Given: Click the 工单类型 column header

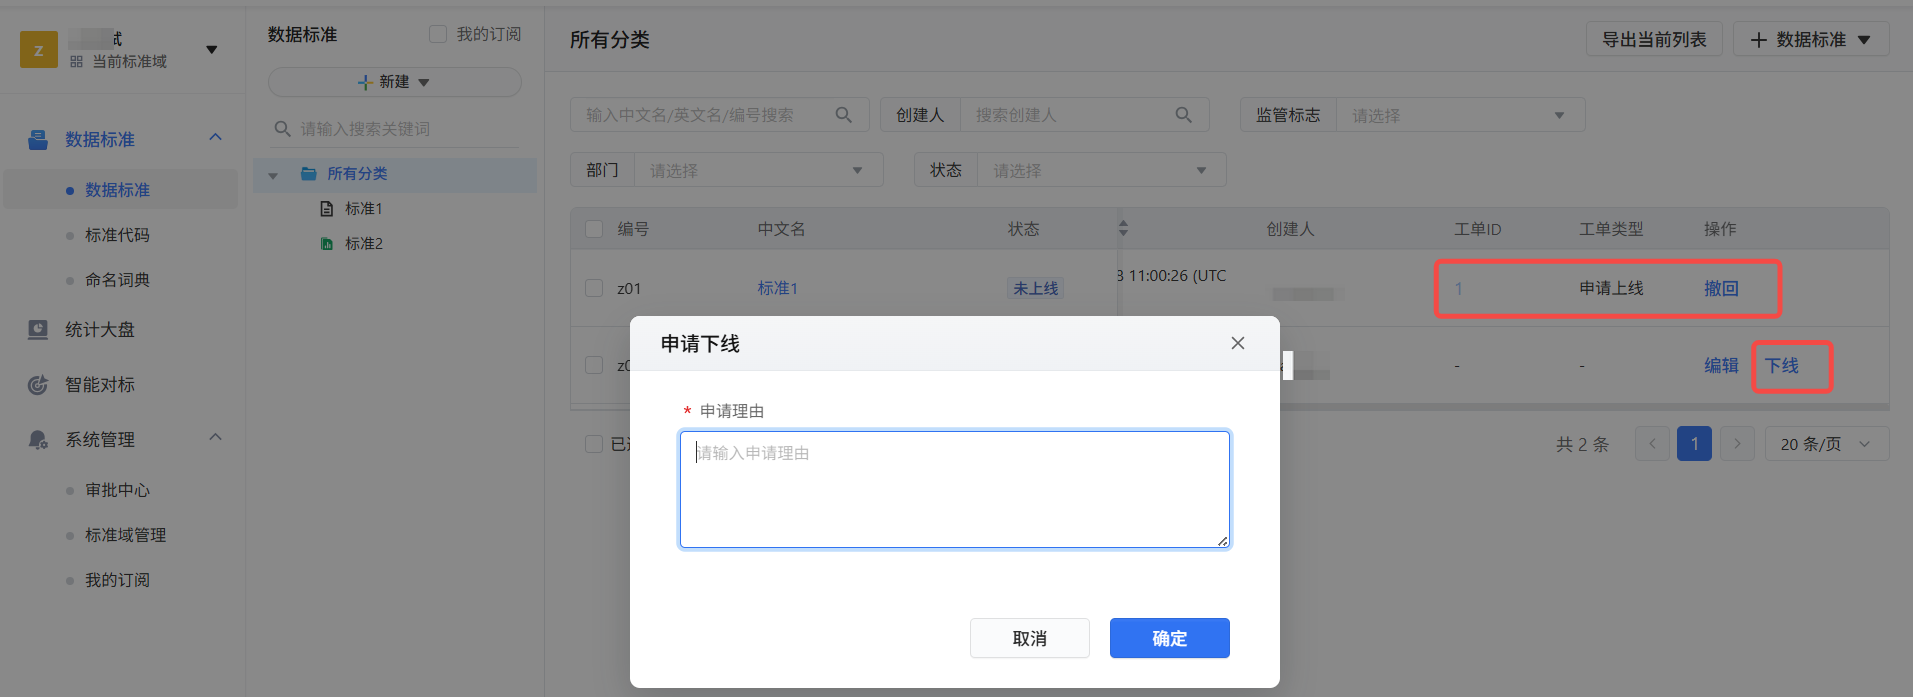Looking at the screenshot, I should tap(1611, 229).
